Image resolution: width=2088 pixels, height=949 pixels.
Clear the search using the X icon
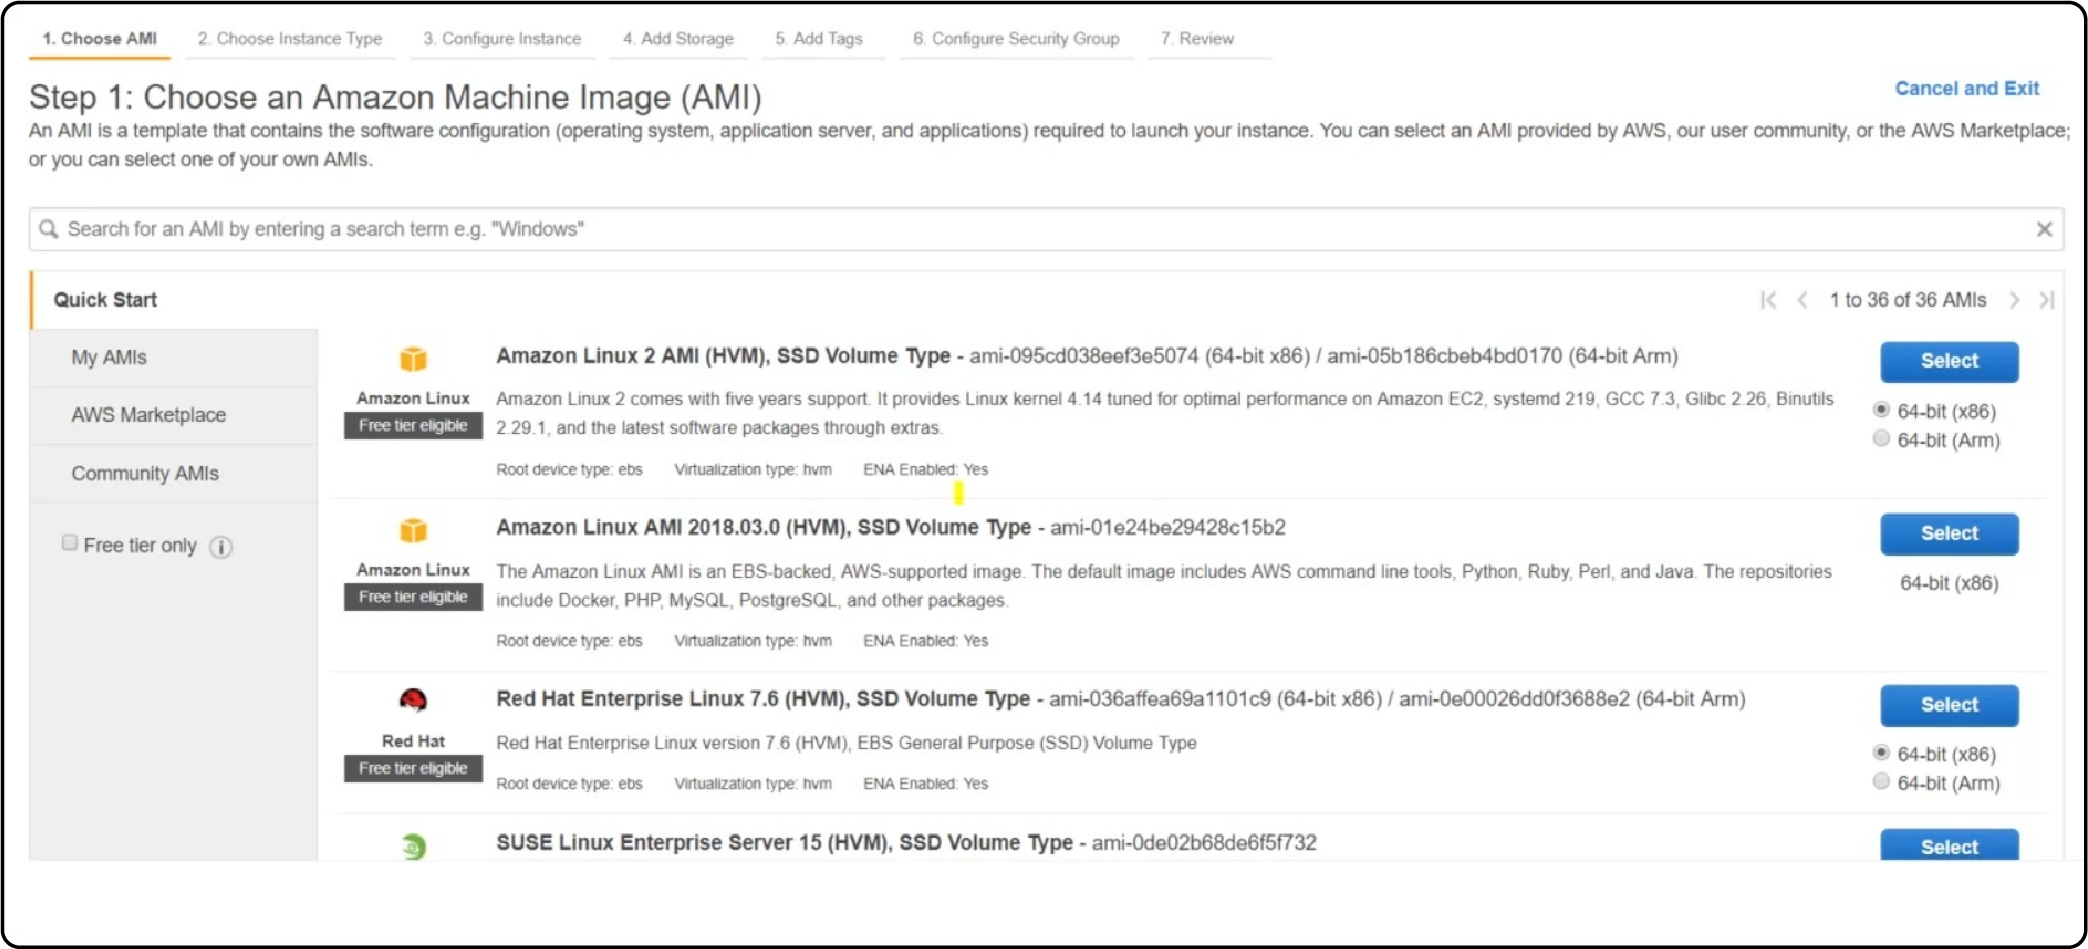(x=2044, y=229)
